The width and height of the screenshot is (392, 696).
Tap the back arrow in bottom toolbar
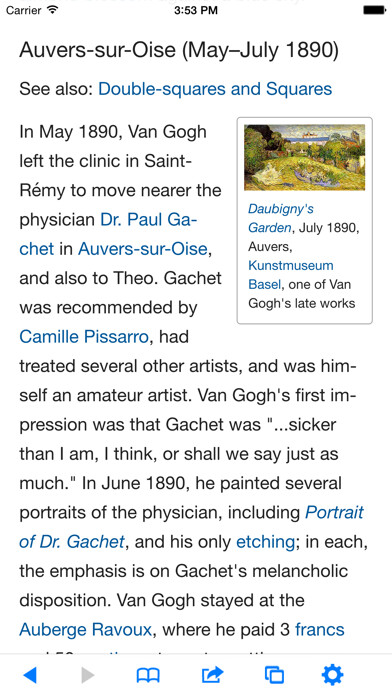coord(30,675)
